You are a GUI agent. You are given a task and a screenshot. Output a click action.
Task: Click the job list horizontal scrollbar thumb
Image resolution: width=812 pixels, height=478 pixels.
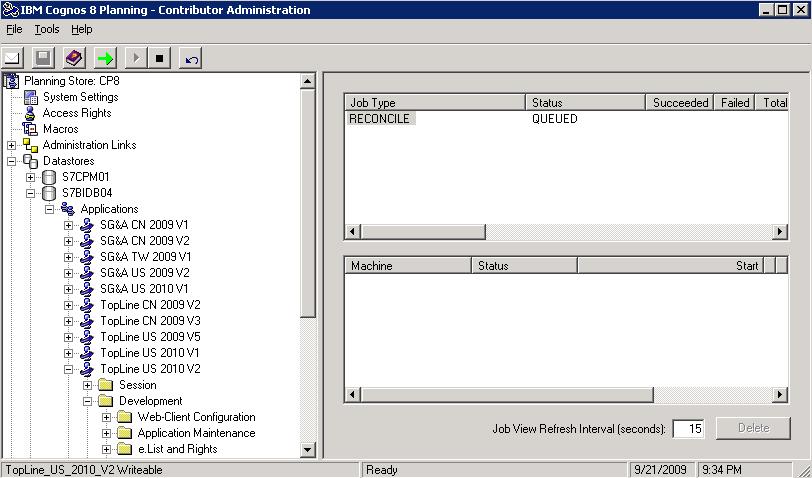pos(424,232)
